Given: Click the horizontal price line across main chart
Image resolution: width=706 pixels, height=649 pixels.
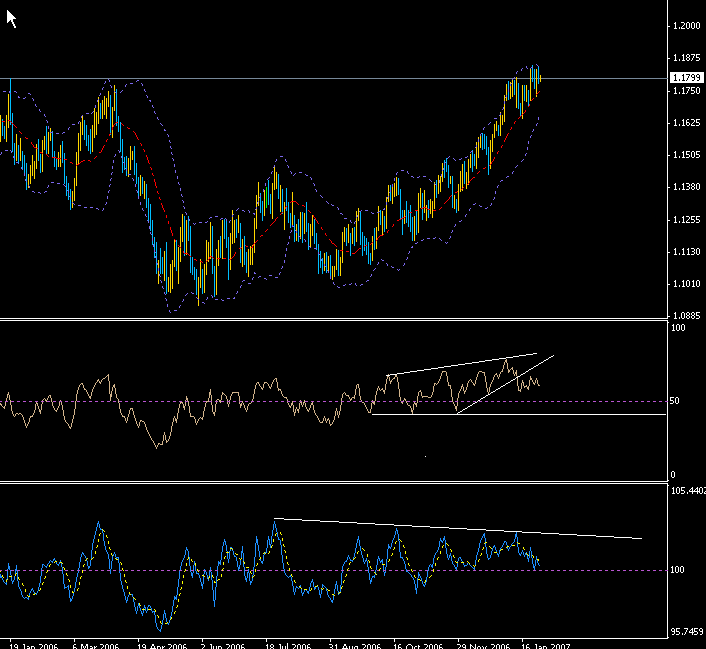Looking at the screenshot, I should 300,78.
